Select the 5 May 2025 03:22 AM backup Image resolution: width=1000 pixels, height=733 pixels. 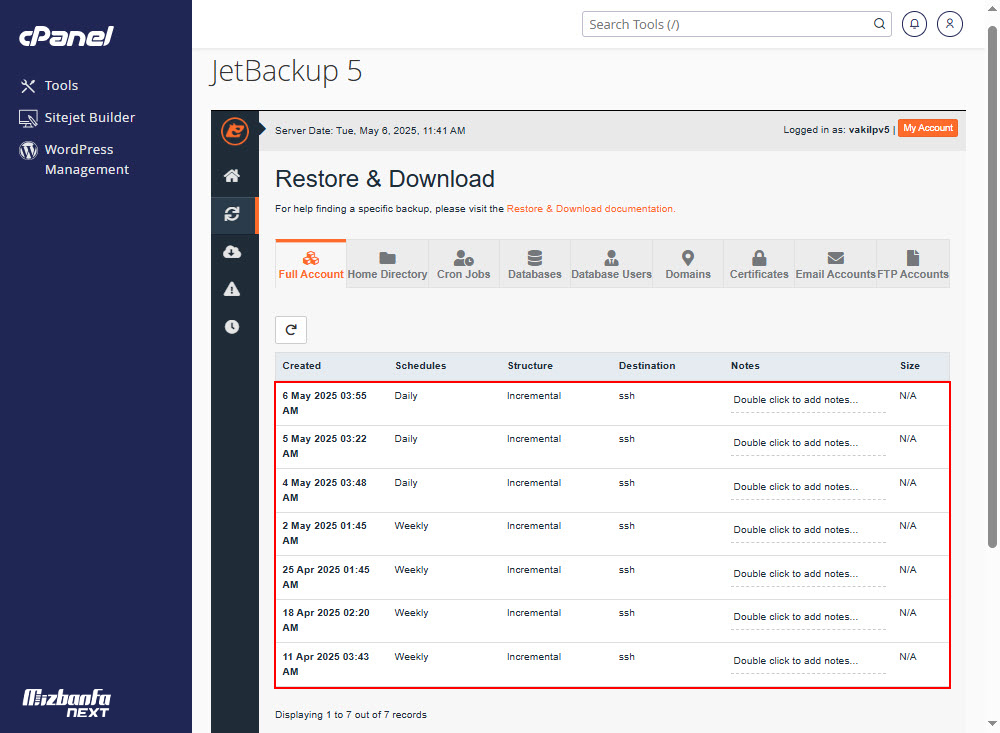coord(612,447)
